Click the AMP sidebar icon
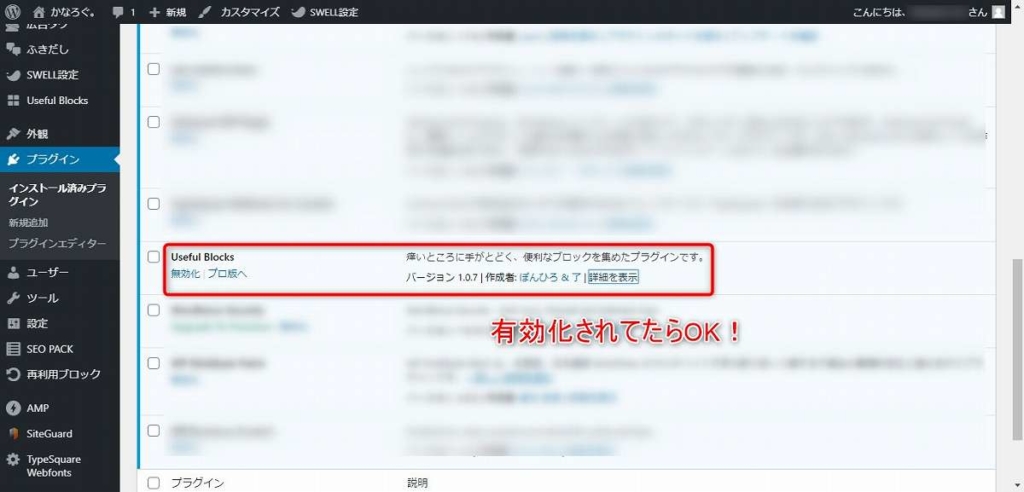This screenshot has width=1024, height=492. pos(13,408)
